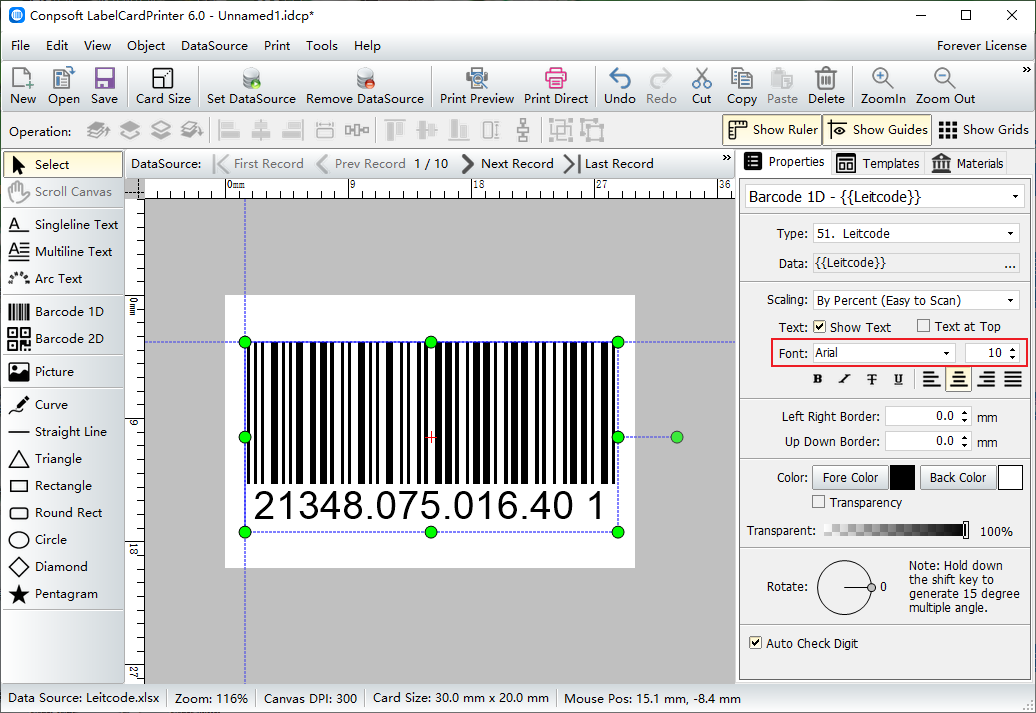Select the Barcode 1D tool
This screenshot has height=713, width=1036.
tap(63, 312)
